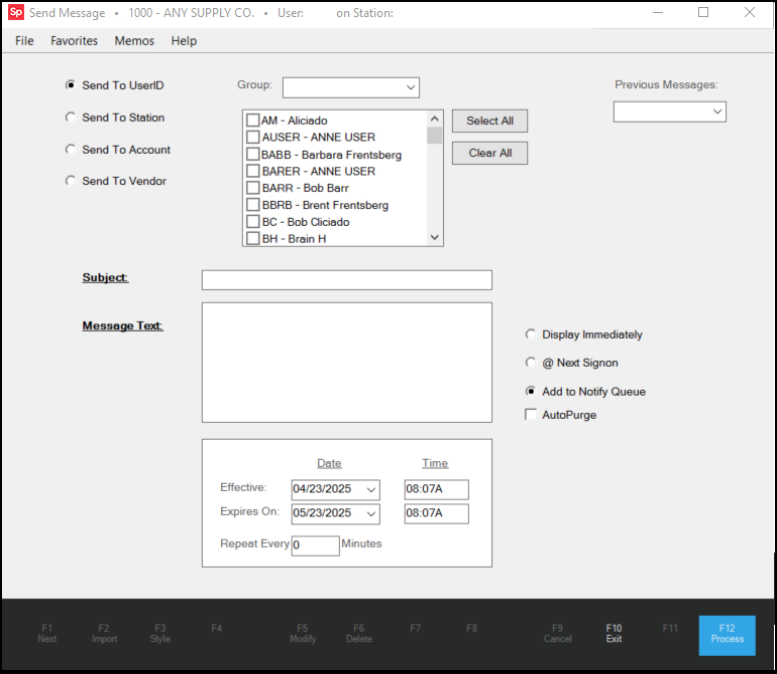Click the user list scroll down arrow

tap(435, 237)
